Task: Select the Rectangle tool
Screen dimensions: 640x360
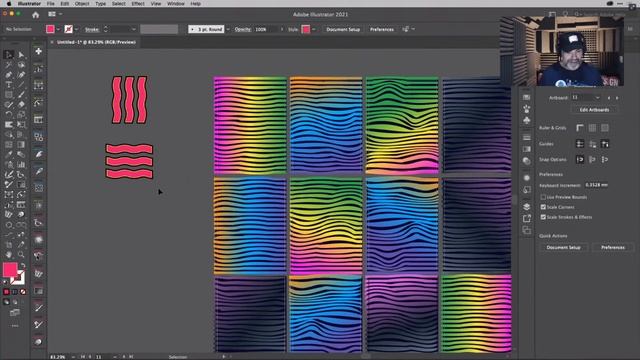Action: tap(9, 94)
